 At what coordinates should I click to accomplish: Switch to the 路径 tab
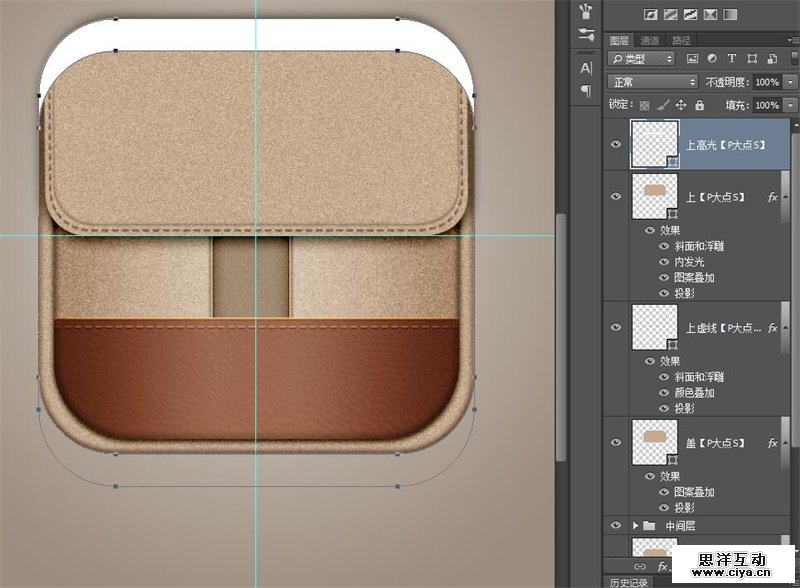[681, 40]
